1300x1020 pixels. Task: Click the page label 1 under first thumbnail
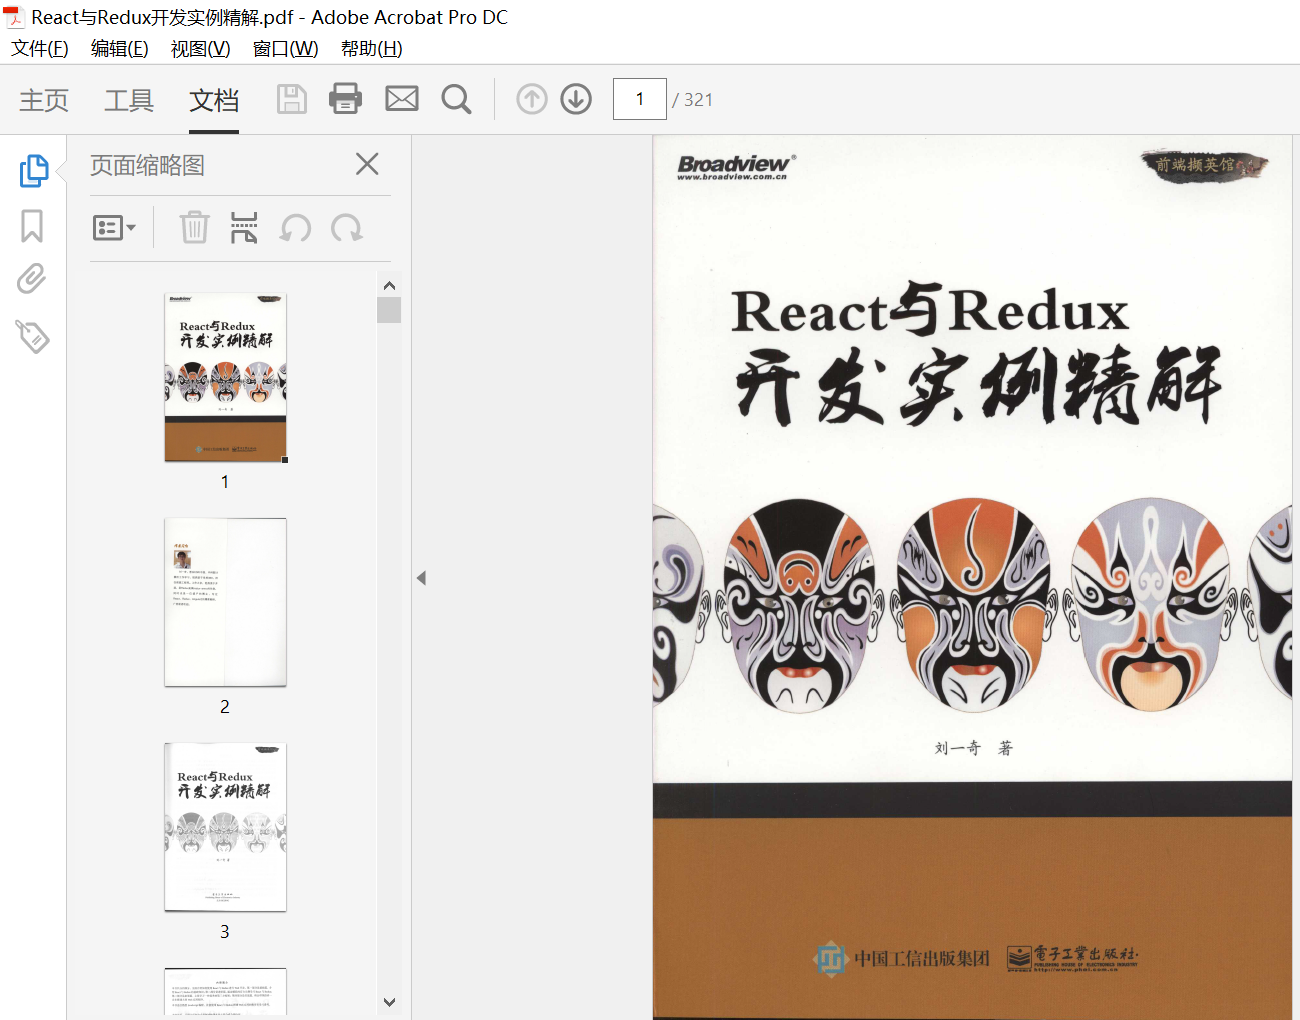click(x=225, y=482)
